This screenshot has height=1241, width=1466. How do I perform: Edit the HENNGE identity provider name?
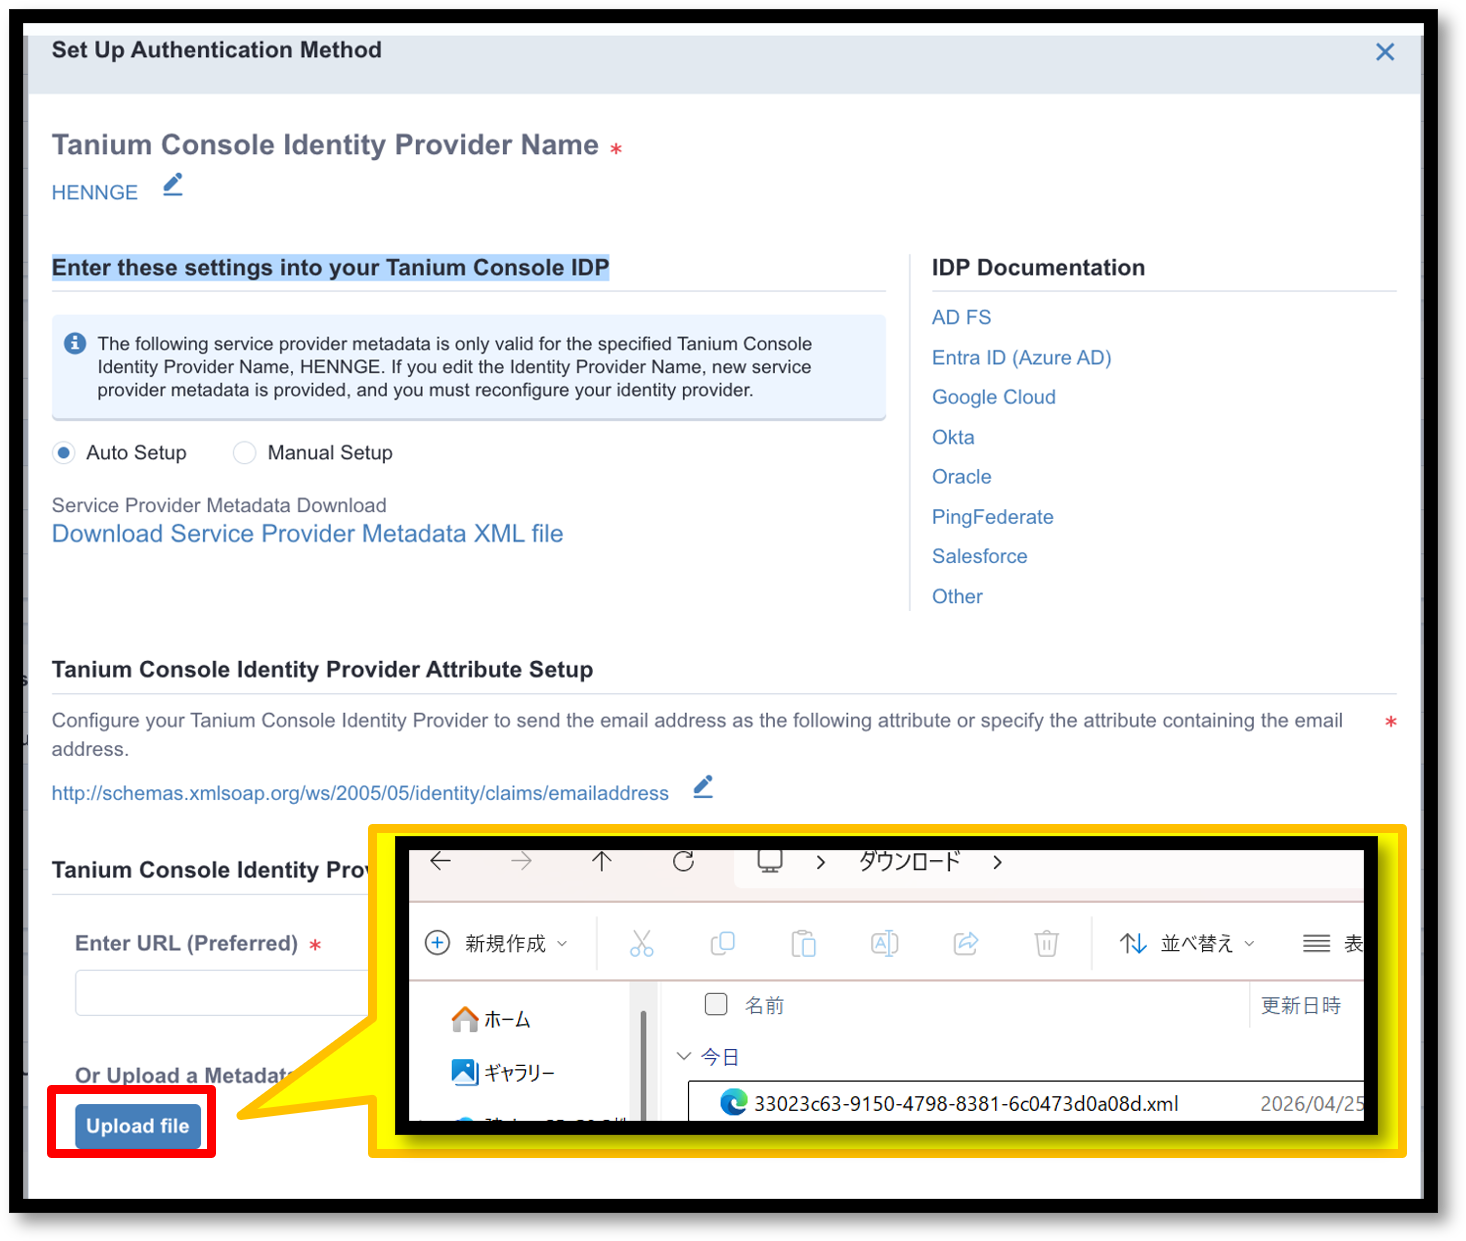click(173, 185)
